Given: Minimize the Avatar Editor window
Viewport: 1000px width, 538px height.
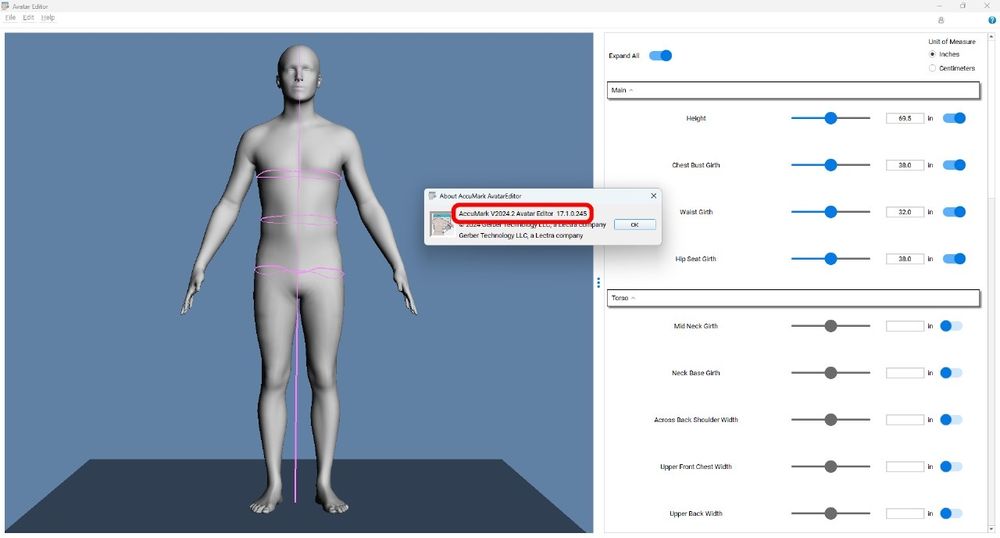Looking at the screenshot, I should click(x=939, y=6).
